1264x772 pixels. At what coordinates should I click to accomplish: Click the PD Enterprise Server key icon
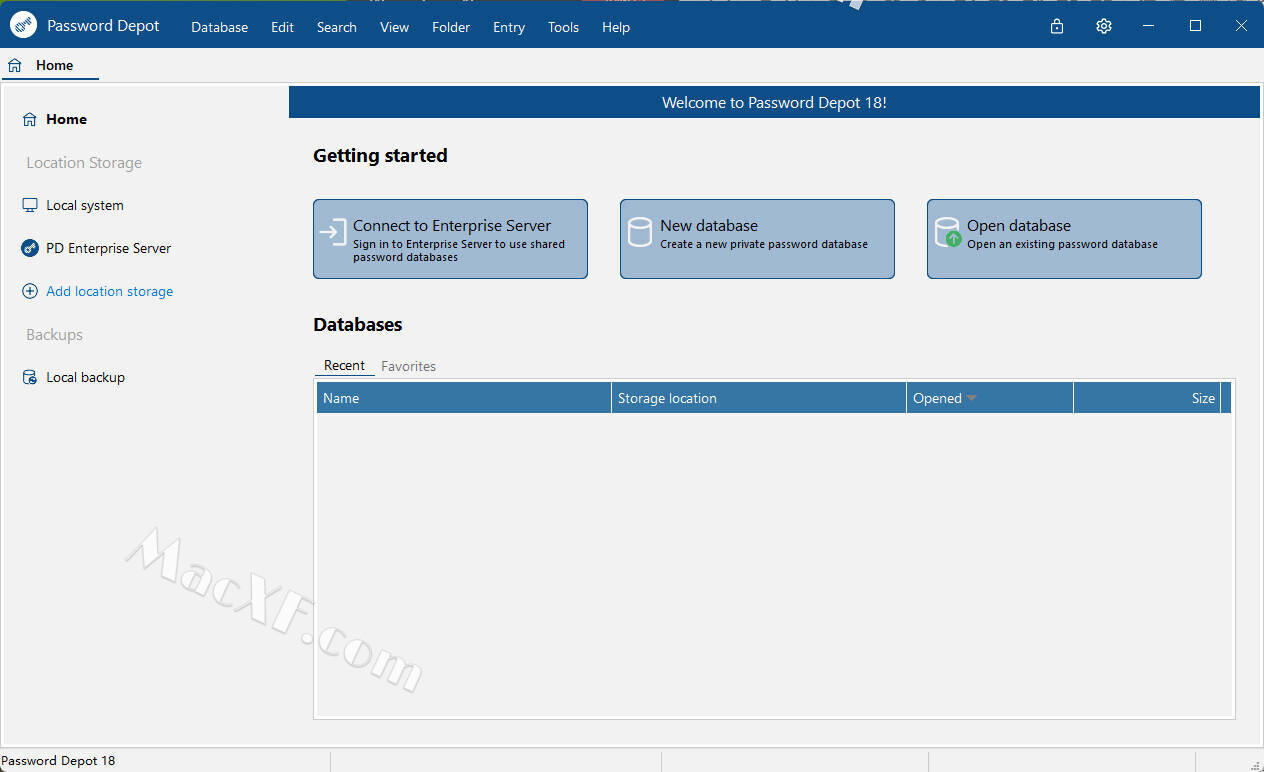tap(30, 248)
